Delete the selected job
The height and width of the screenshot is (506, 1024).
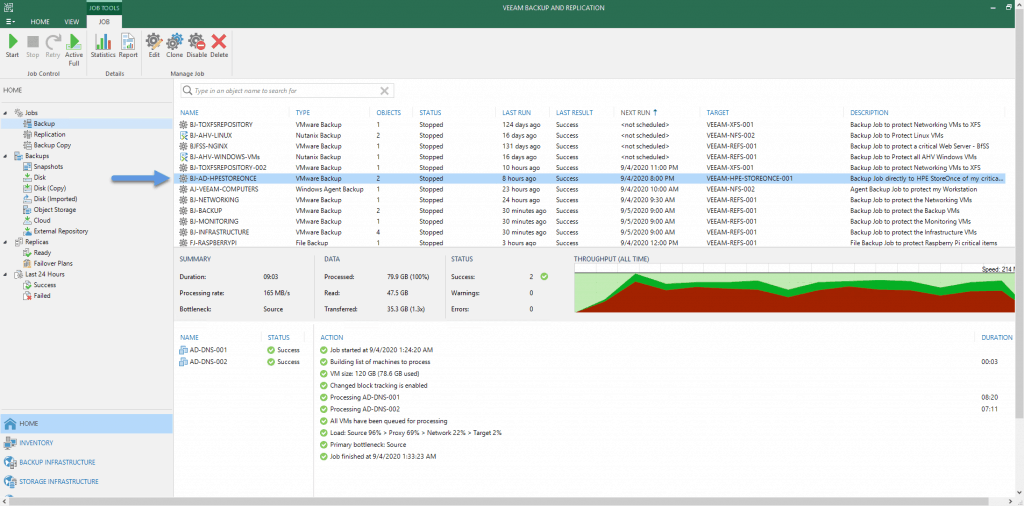pyautogui.click(x=219, y=46)
